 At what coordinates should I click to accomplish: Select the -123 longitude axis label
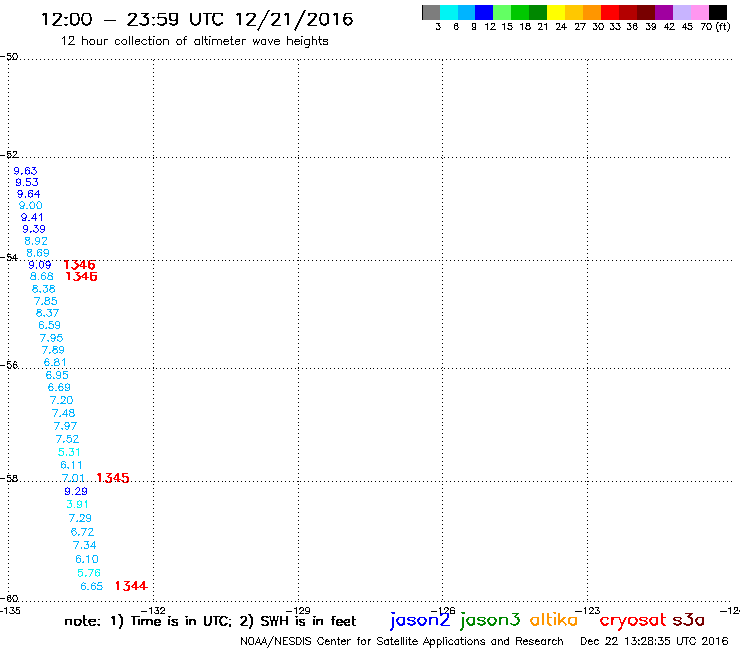click(x=588, y=611)
